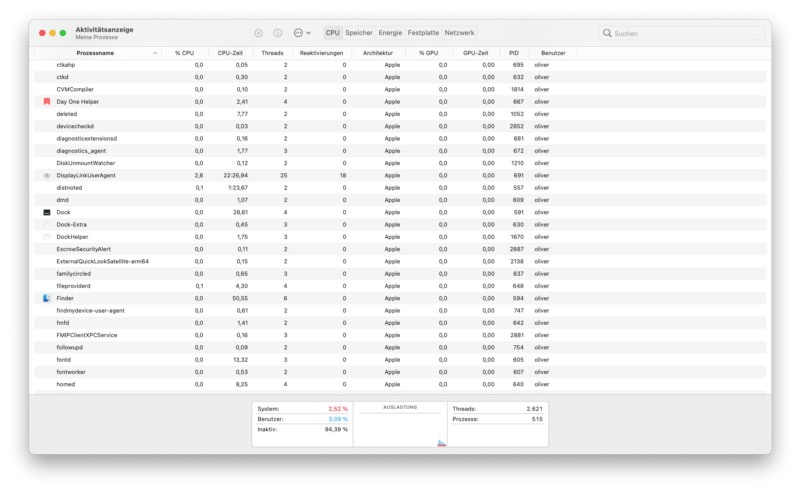Focus the Suchen search field
Image resolution: width=800 pixels, height=492 pixels.
[685, 33]
